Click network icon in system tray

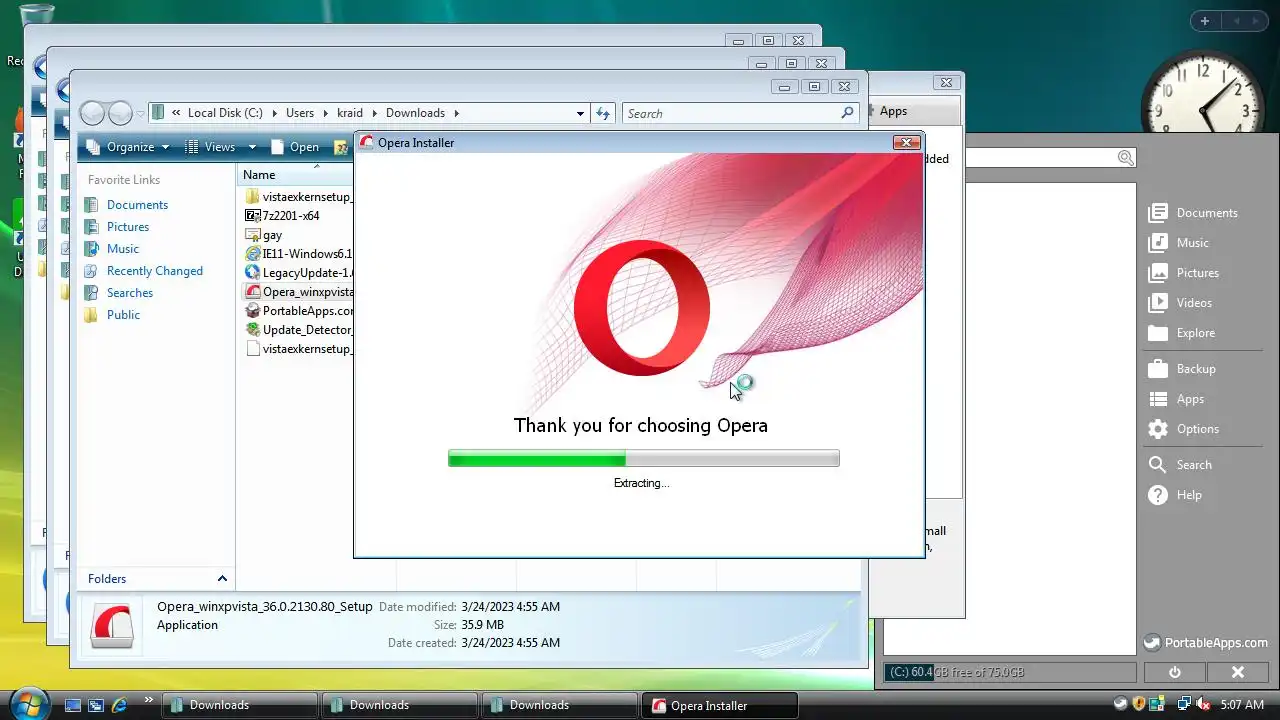[1184, 705]
